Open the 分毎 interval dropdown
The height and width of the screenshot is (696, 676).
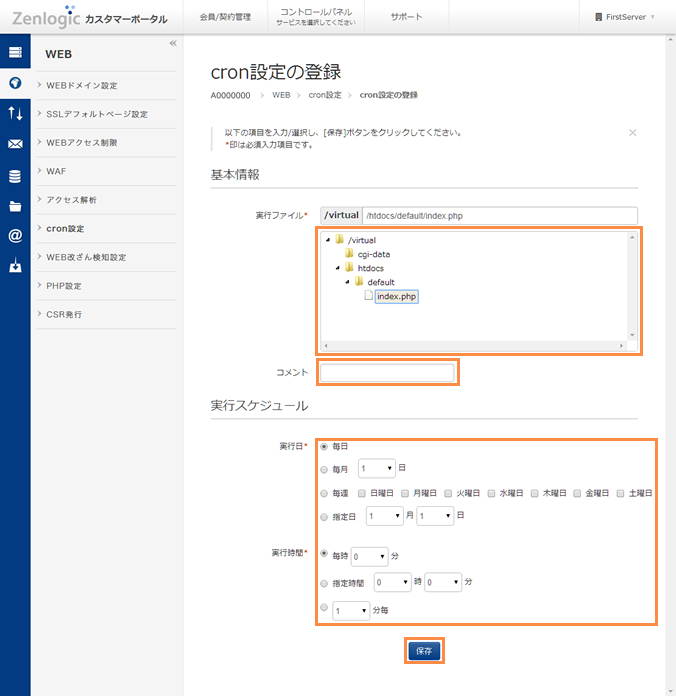(x=351, y=611)
